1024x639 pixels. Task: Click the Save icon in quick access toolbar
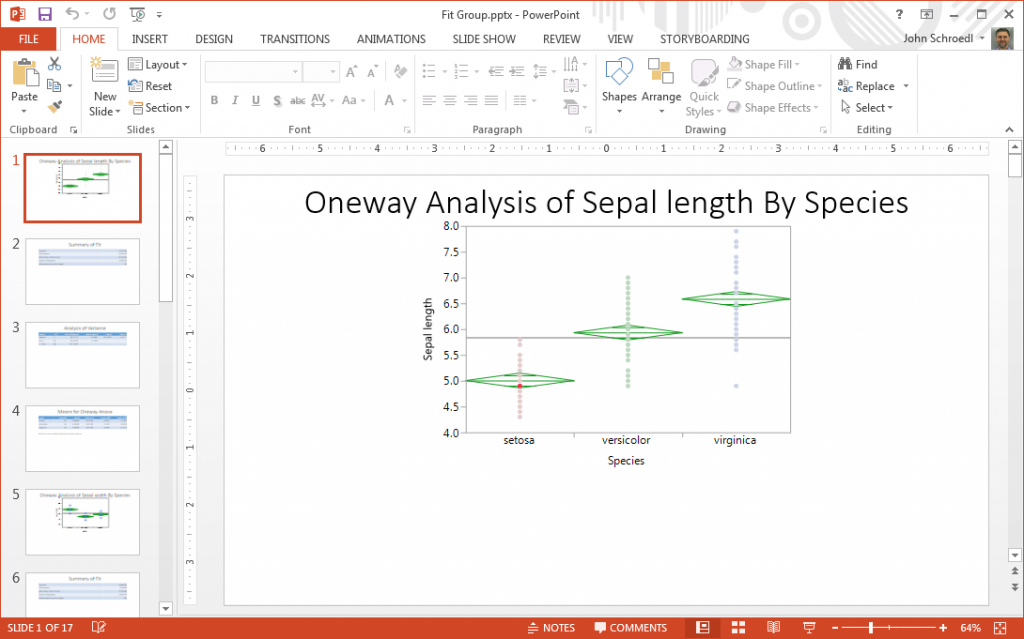(44, 14)
